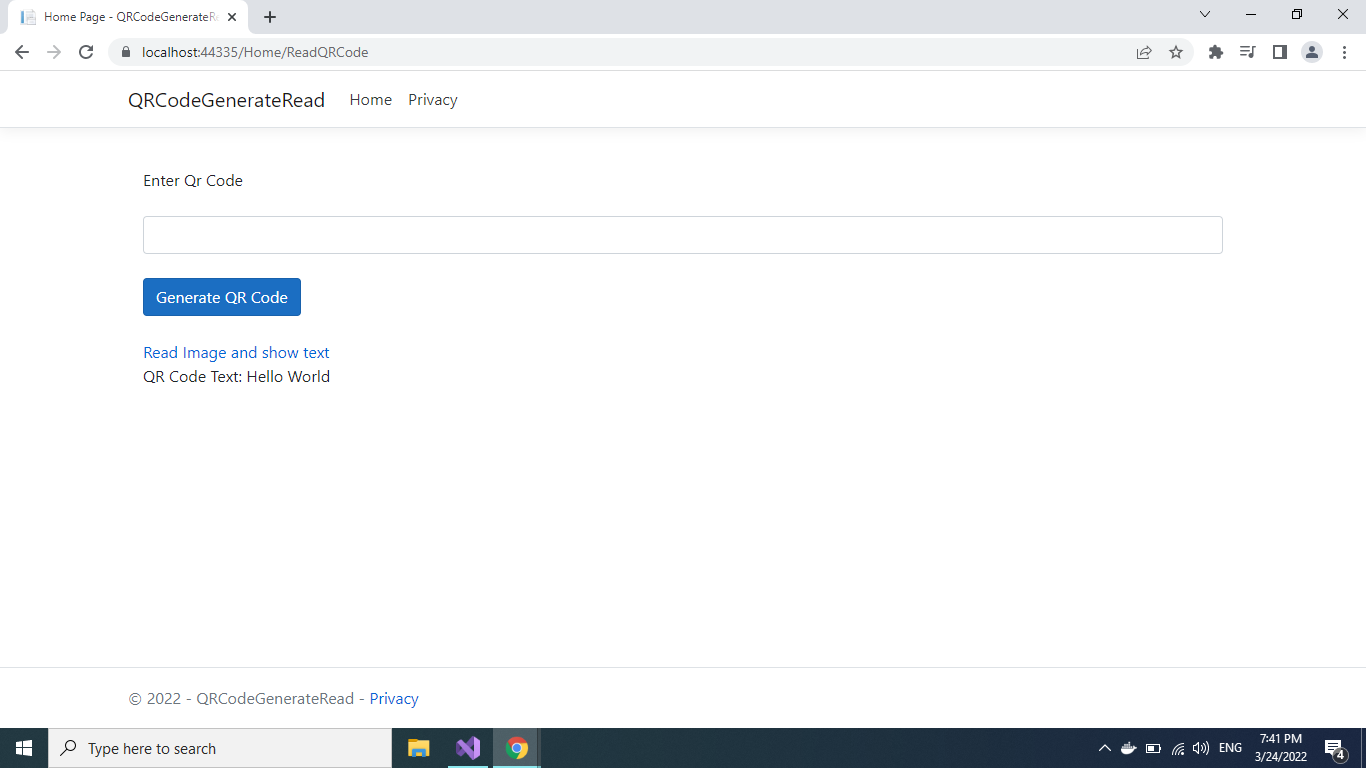Open the Home nav link
1366x768 pixels.
370,100
